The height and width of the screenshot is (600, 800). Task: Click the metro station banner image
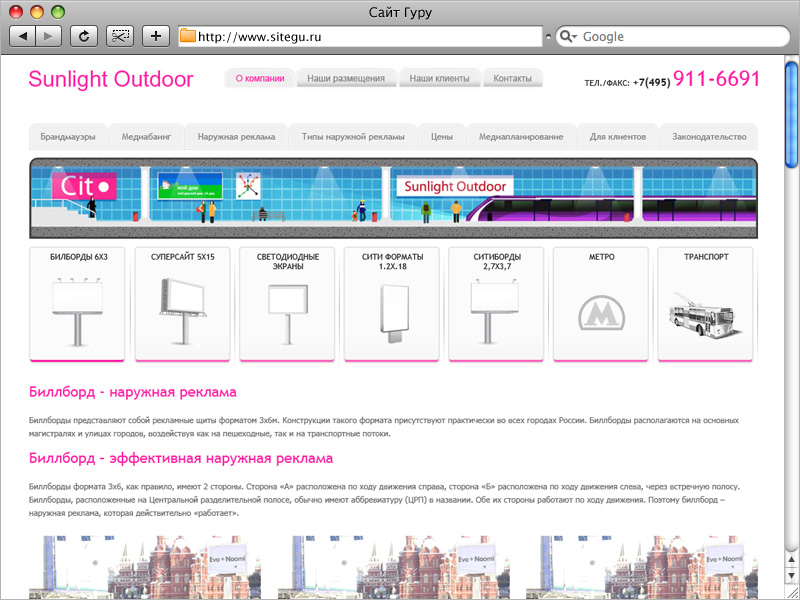point(393,198)
